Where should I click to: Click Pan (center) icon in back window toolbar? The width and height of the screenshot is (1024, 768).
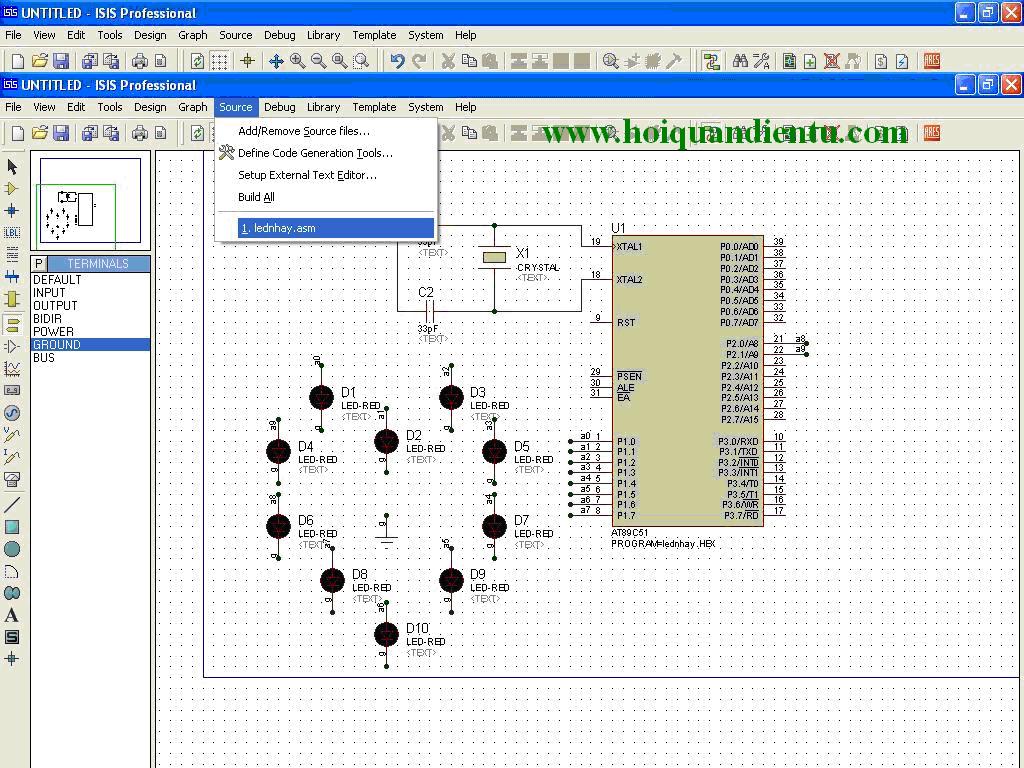(x=276, y=61)
